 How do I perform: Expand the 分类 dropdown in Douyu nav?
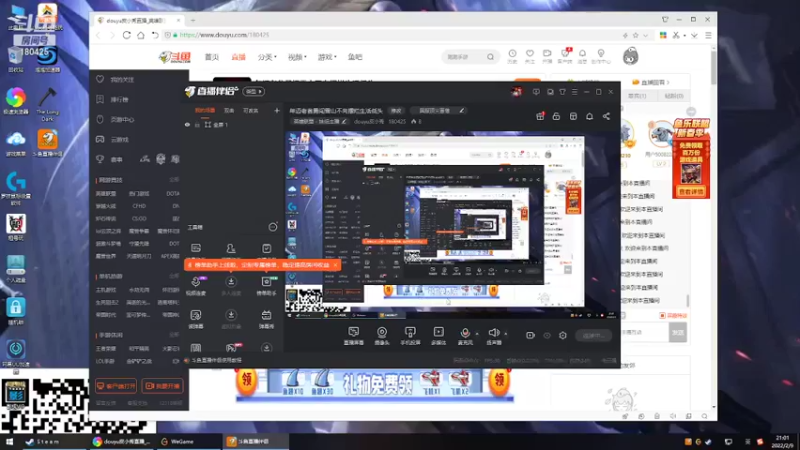click(267, 57)
